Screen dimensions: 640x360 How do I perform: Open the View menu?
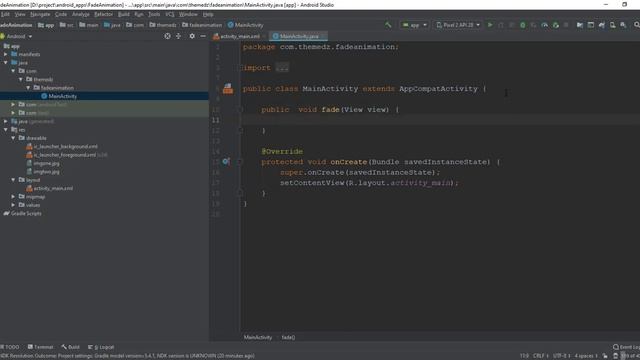[x=20, y=14]
